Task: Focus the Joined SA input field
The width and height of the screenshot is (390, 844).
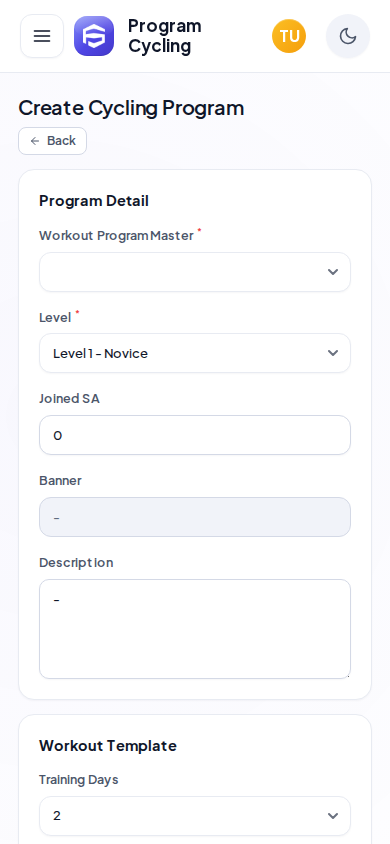Action: pos(195,435)
